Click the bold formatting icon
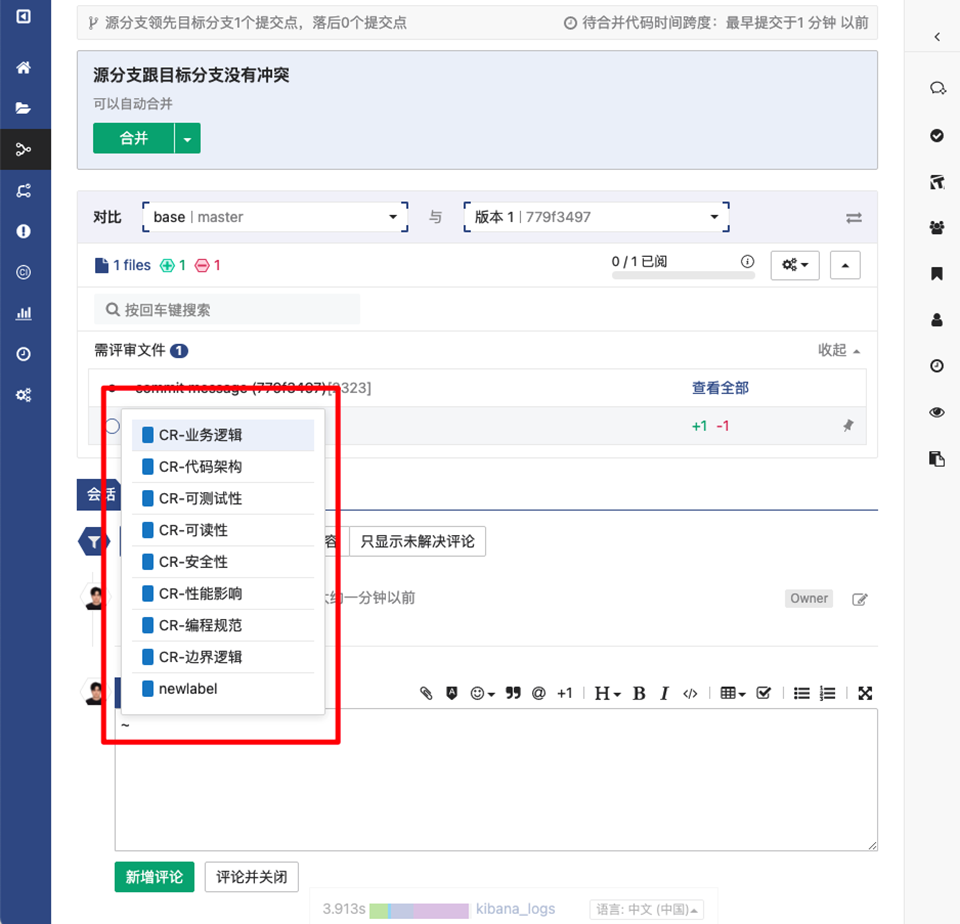 click(639, 693)
